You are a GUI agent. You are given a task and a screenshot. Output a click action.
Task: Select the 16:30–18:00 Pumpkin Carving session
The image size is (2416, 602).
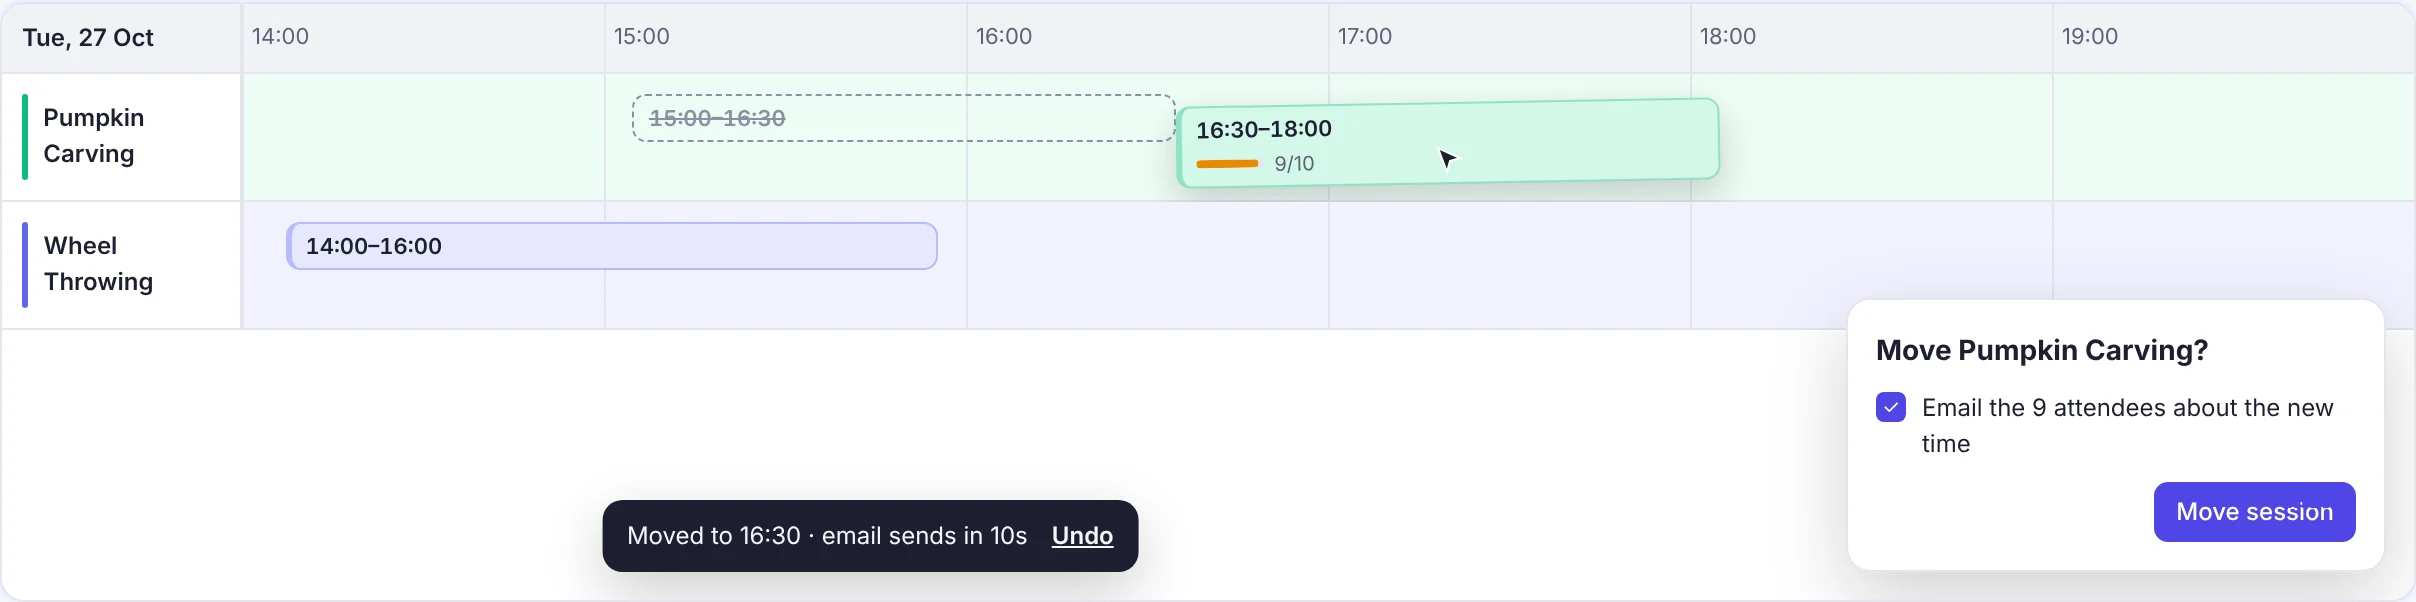coord(1448,143)
